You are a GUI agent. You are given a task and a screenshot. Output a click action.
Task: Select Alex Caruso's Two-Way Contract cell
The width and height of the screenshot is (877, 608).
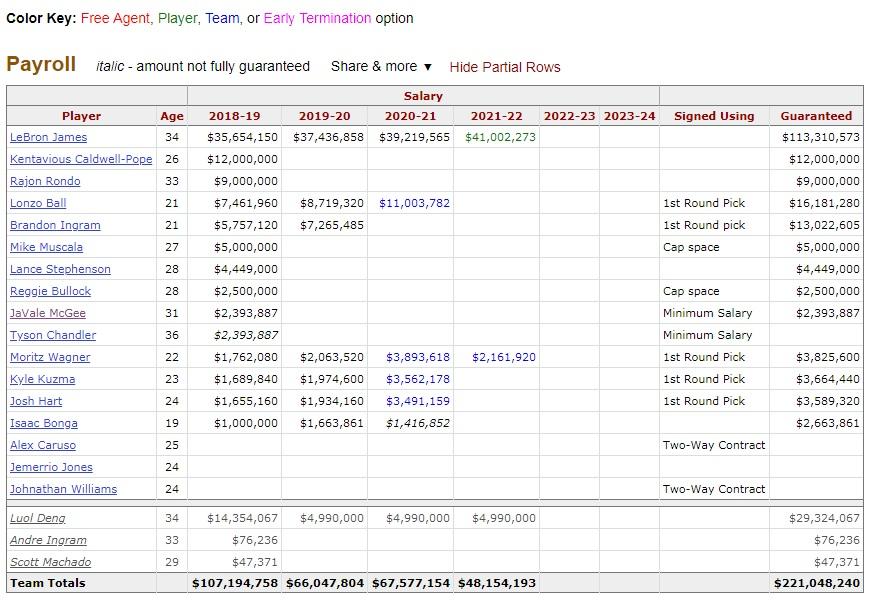pos(714,445)
